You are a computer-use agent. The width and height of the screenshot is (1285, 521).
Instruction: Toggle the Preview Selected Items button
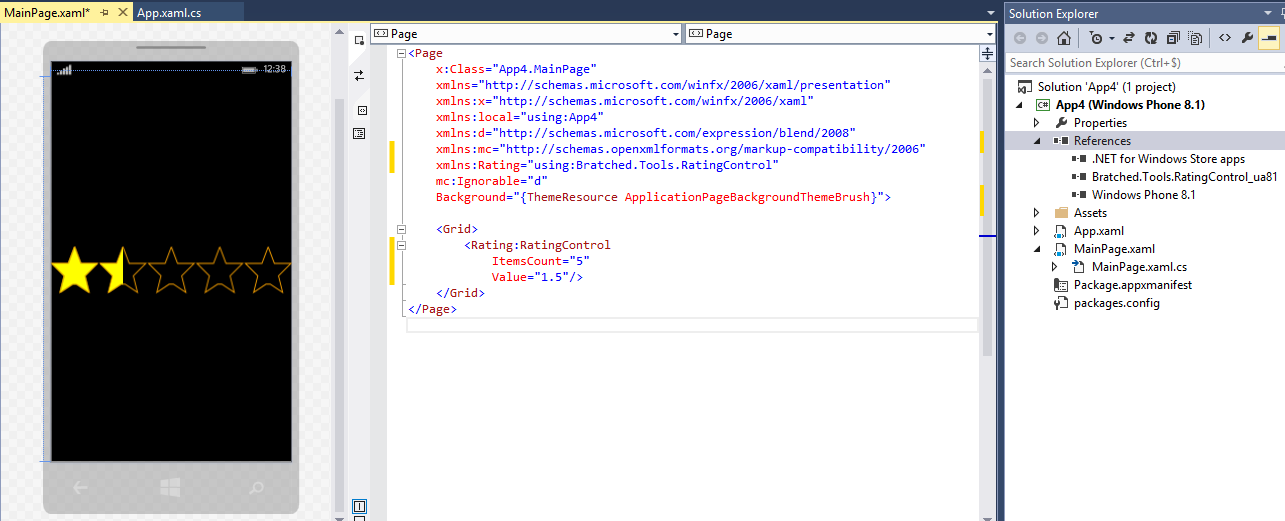(x=1268, y=38)
